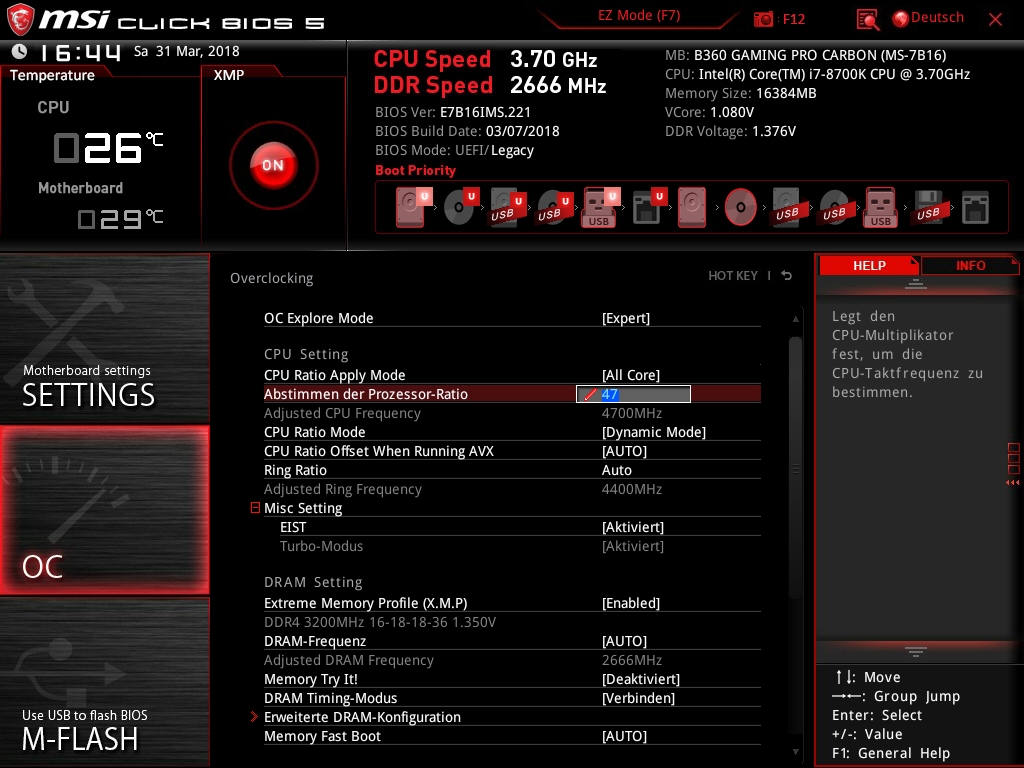Click the grip icon above the key legend
The width and height of the screenshot is (1024, 768).
coord(916,651)
